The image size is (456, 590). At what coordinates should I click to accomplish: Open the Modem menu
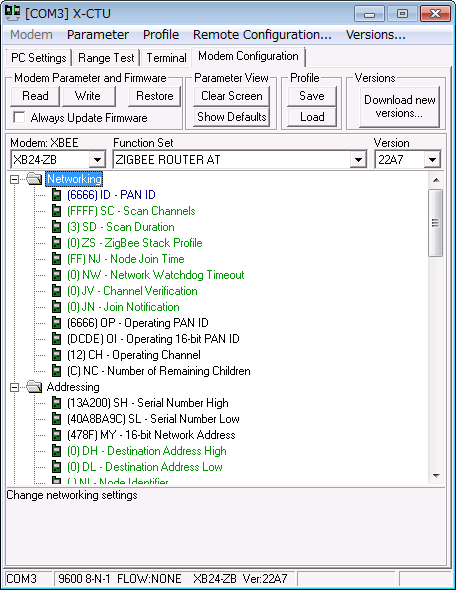[x=31, y=35]
